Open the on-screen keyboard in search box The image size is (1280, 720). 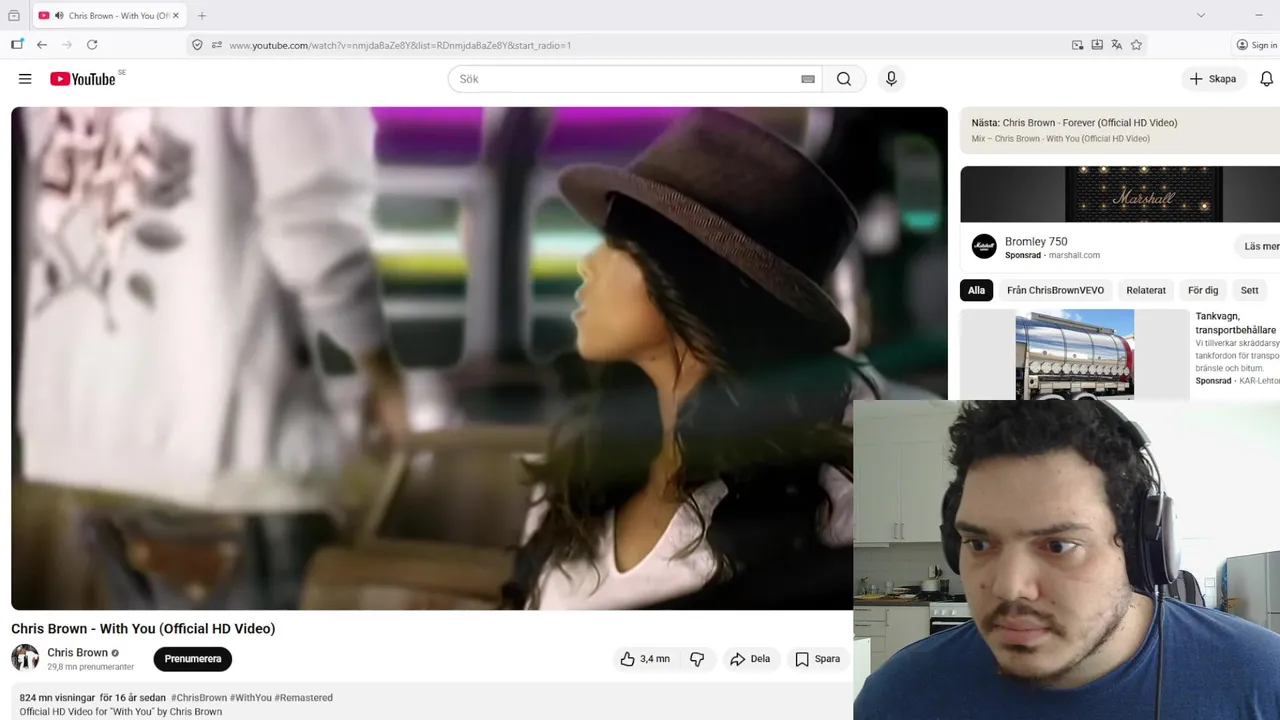[x=808, y=79]
